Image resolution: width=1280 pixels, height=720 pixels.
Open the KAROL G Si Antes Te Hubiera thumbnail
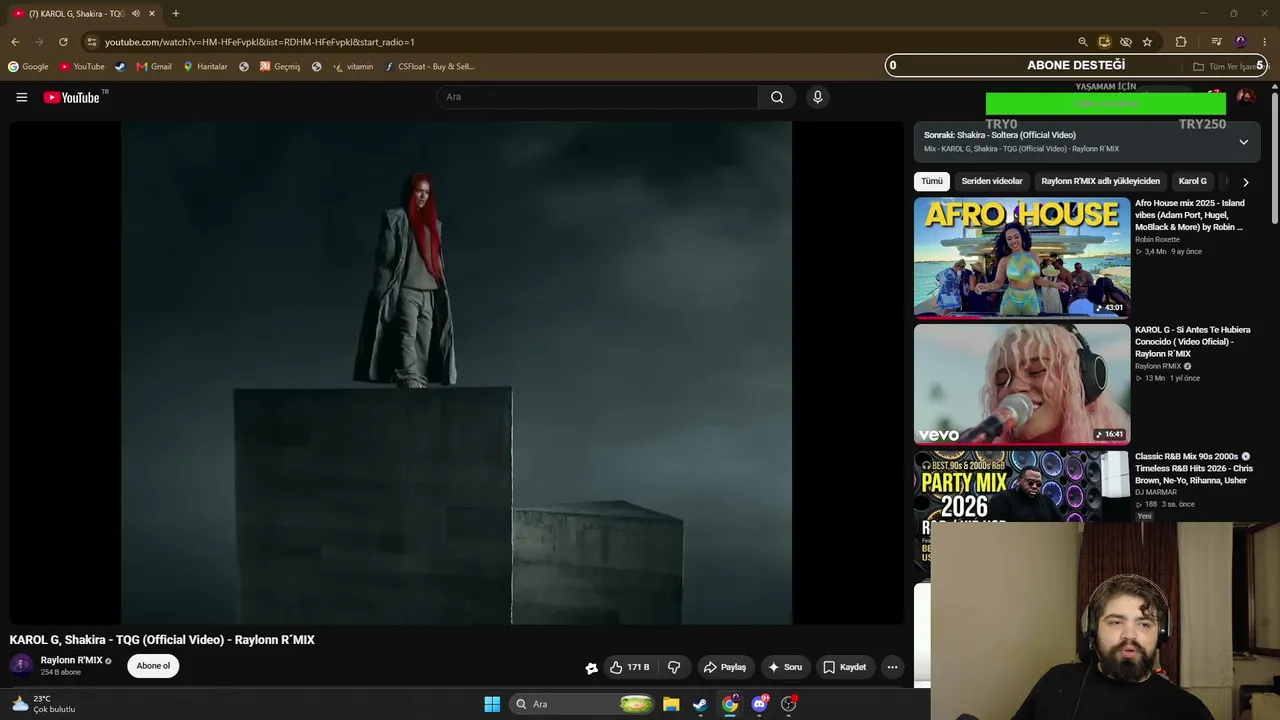pos(1022,385)
